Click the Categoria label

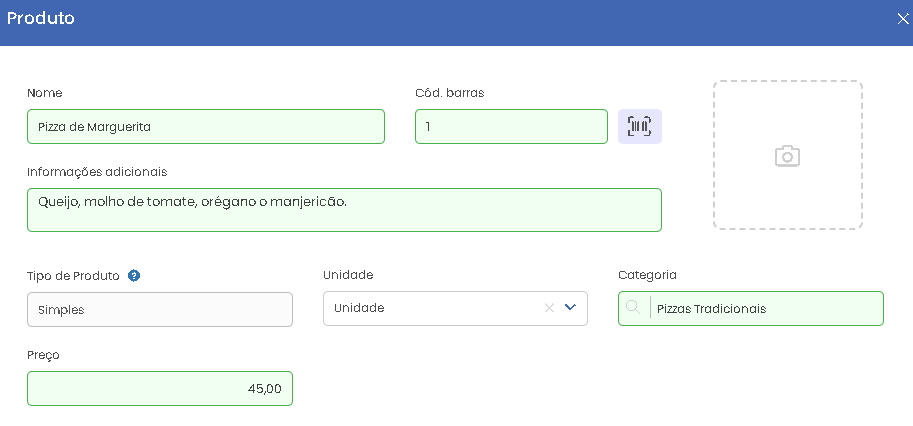pos(647,275)
